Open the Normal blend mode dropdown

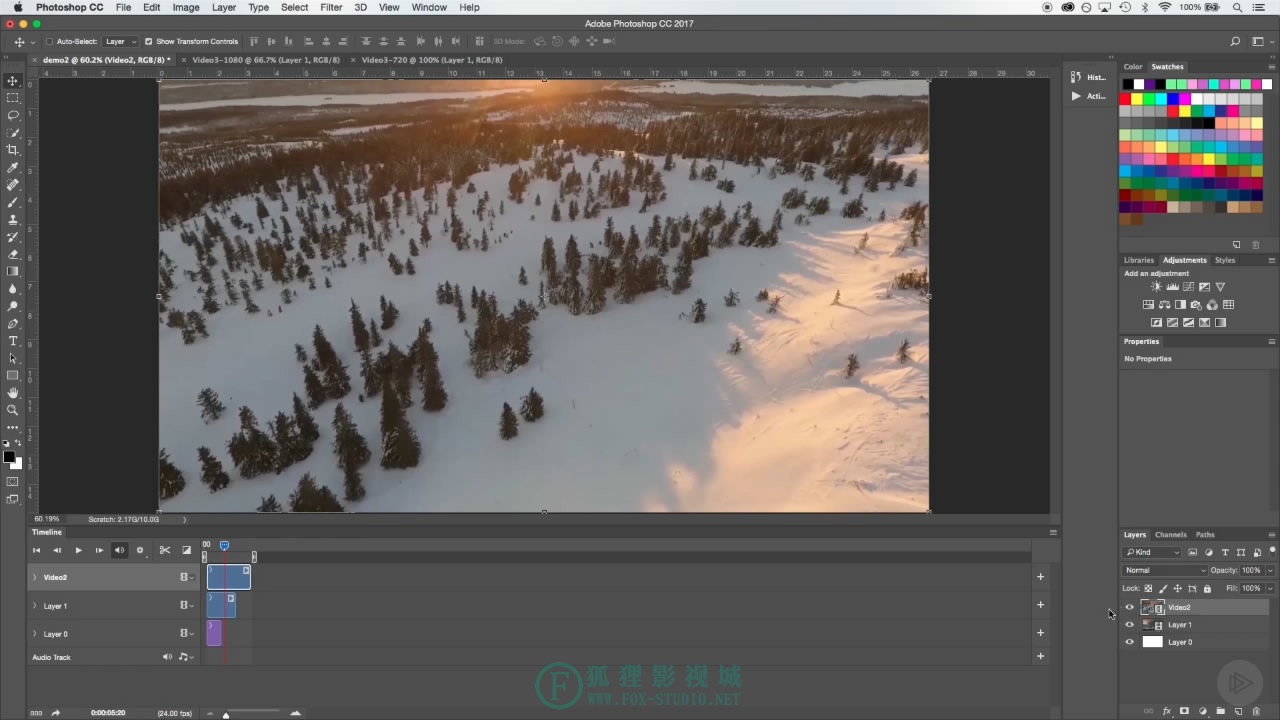click(1165, 570)
